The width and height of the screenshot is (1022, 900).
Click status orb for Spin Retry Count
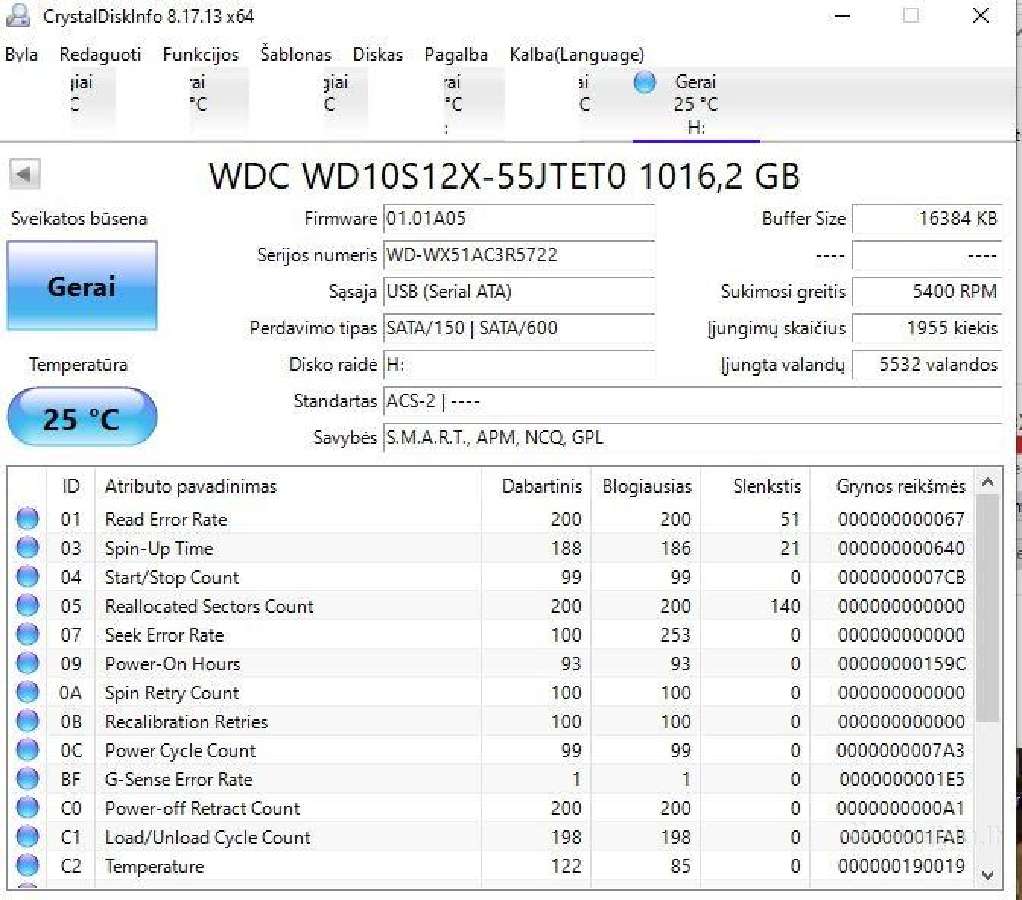pyautogui.click(x=27, y=692)
